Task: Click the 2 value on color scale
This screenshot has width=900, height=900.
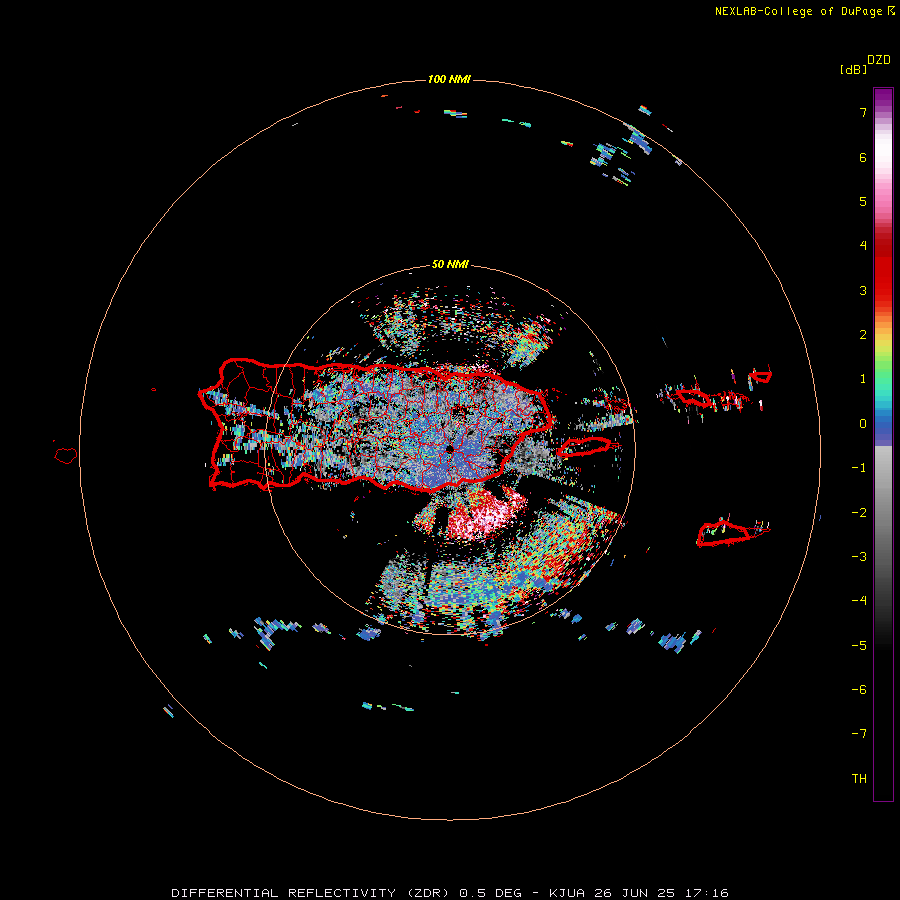Action: (863, 335)
